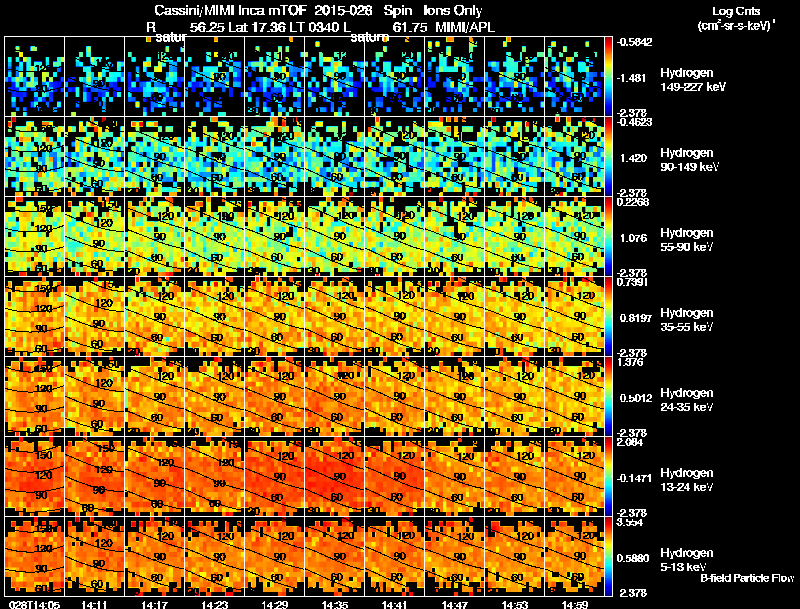800x609 pixels.
Task: Select the color bar beside Hydrogen 55-90 keV
Action: 608,237
